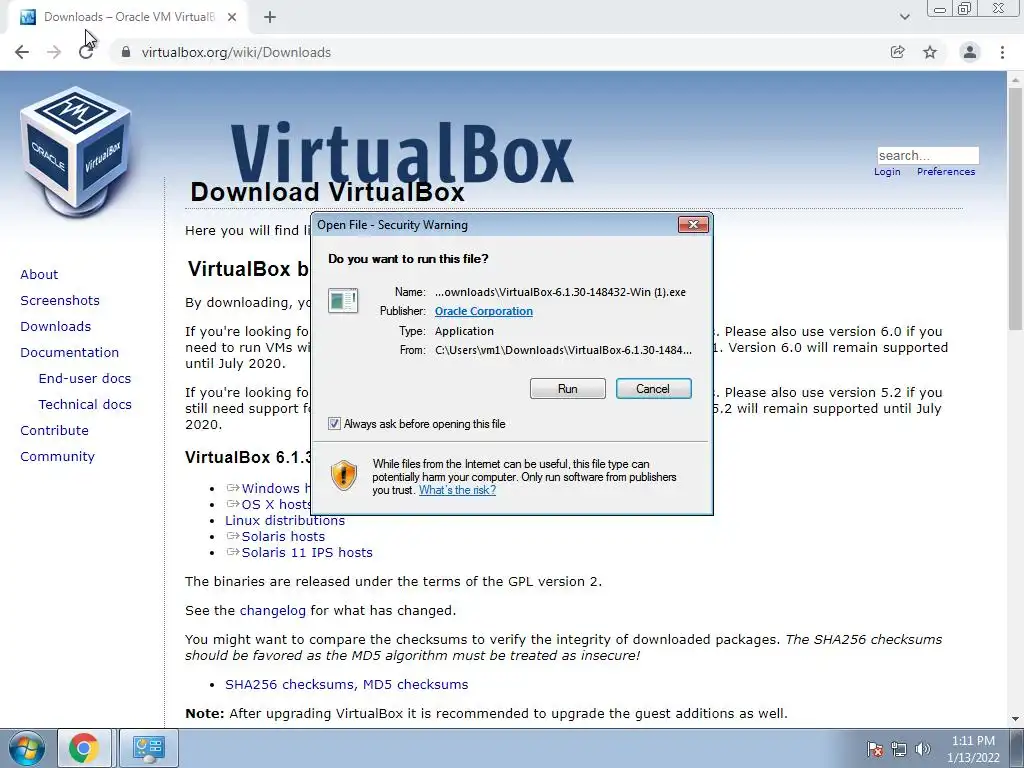Click the control panel taskbar icon
The height and width of the screenshot is (768, 1024).
(149, 748)
